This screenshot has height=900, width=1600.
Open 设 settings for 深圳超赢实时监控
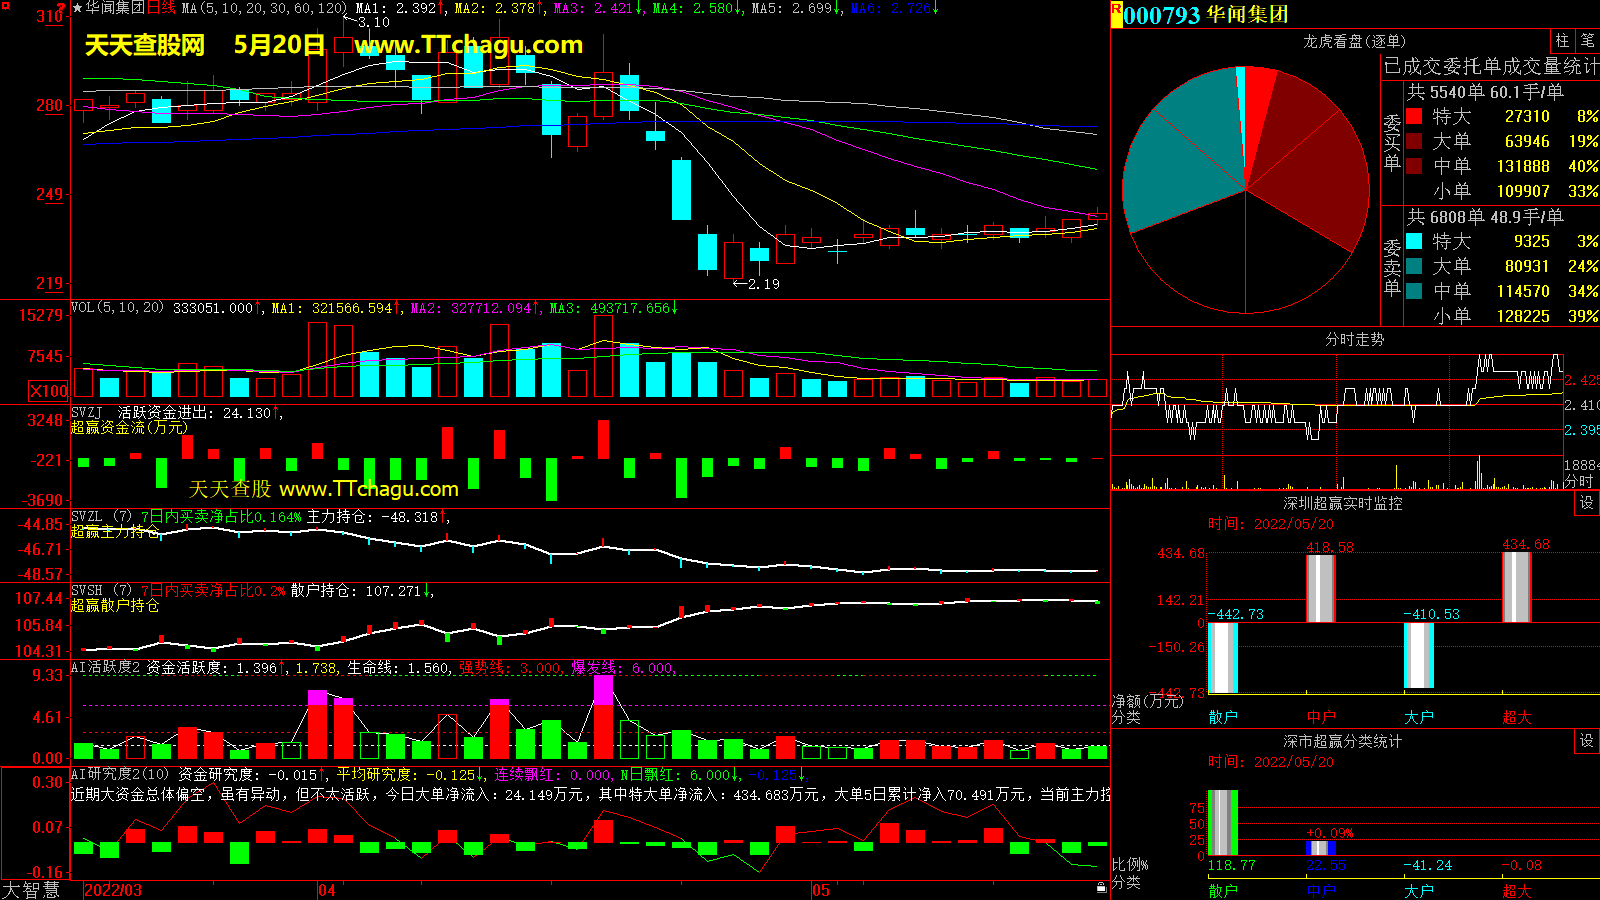(x=1587, y=503)
